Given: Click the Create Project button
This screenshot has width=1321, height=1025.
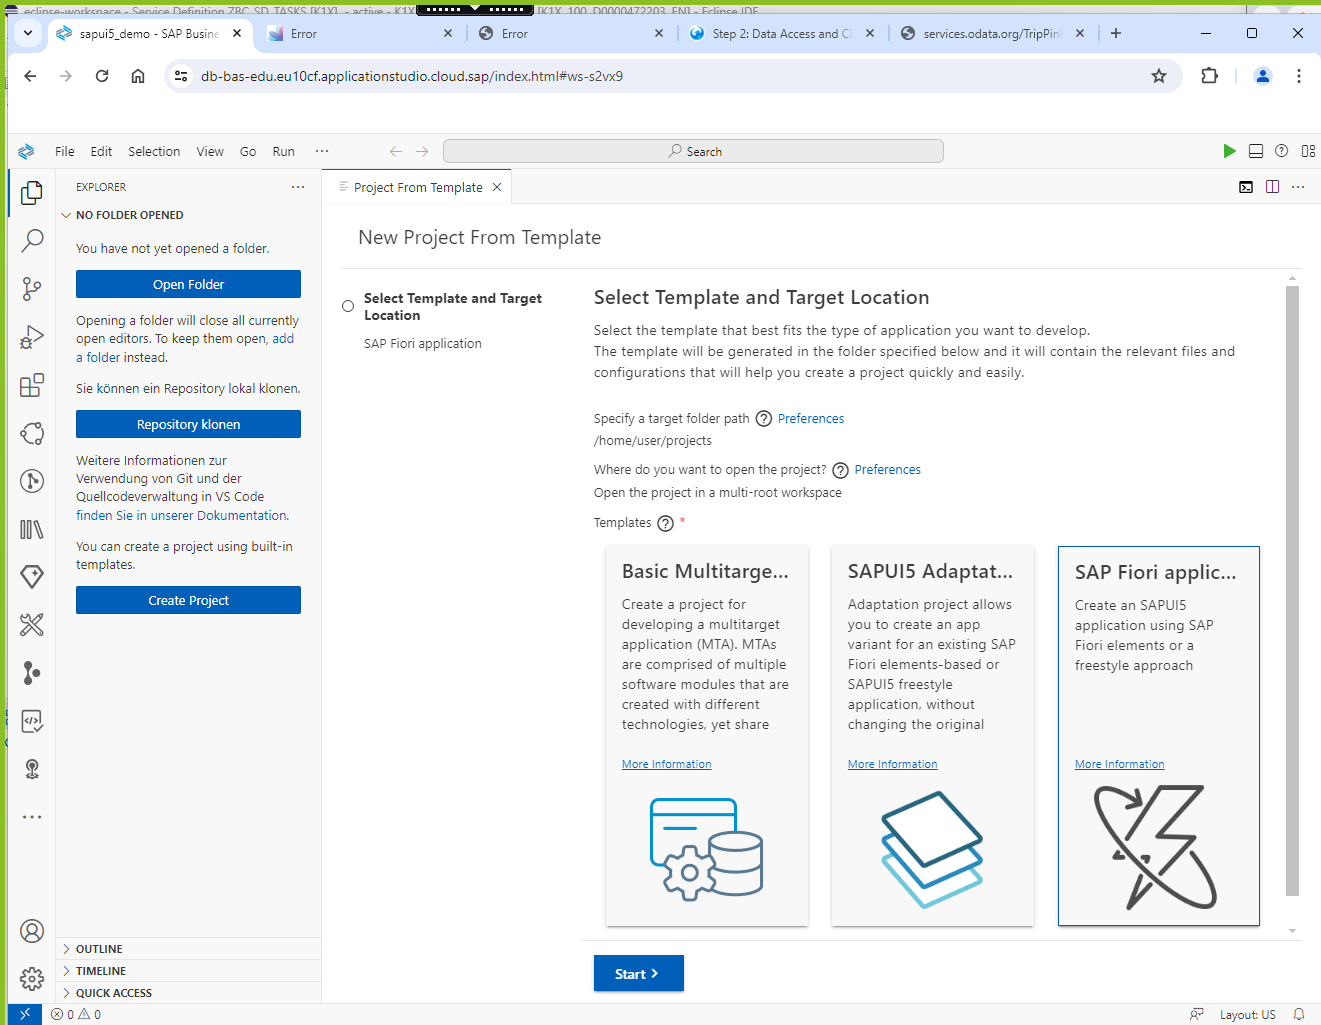Looking at the screenshot, I should (188, 600).
